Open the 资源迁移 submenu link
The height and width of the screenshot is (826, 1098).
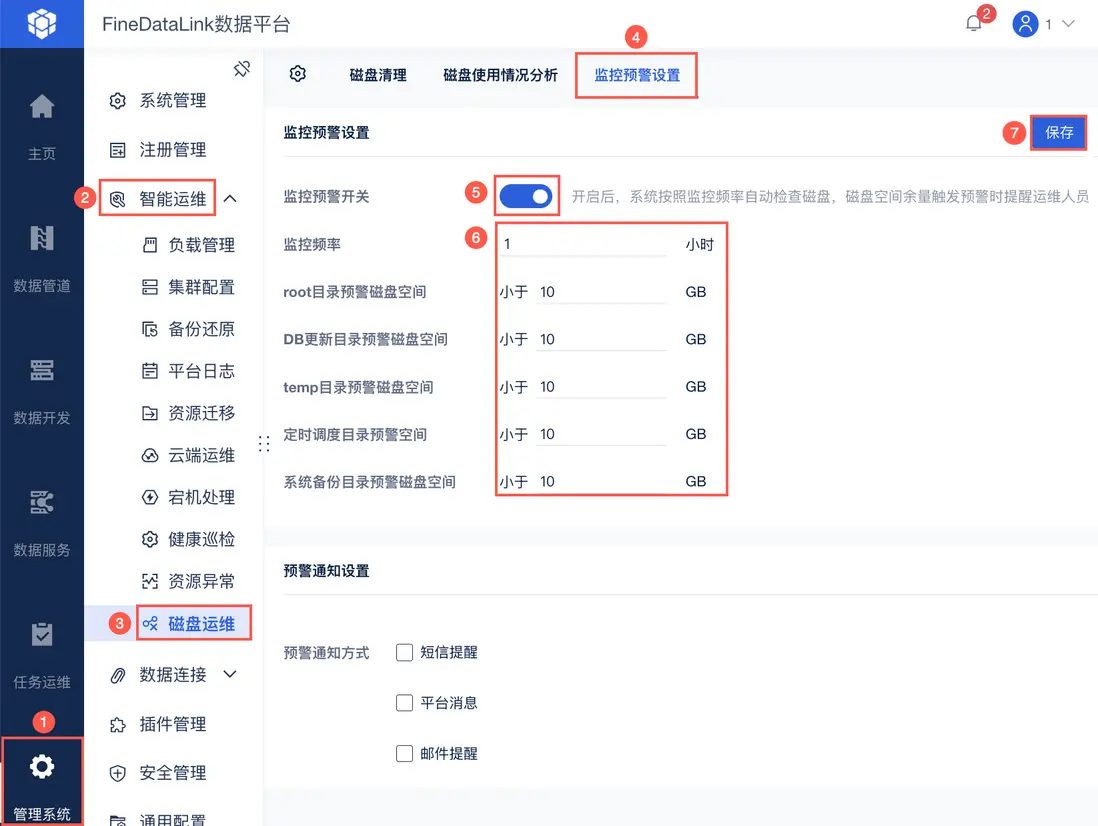(x=201, y=413)
